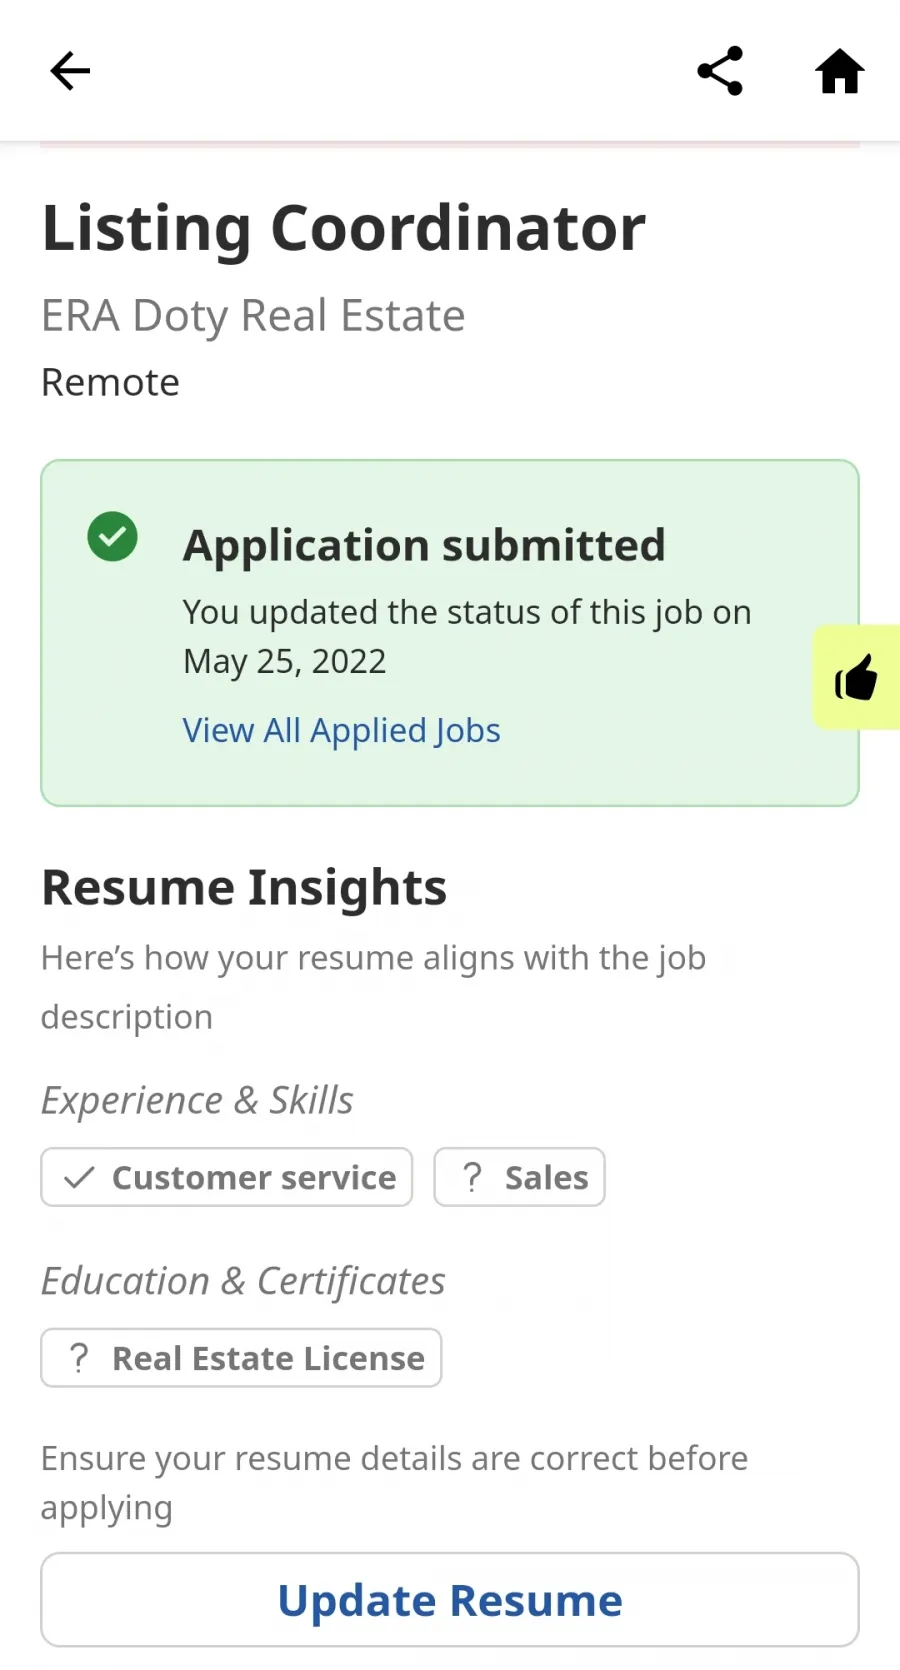Click the Update Resume button

pyautogui.click(x=450, y=1600)
